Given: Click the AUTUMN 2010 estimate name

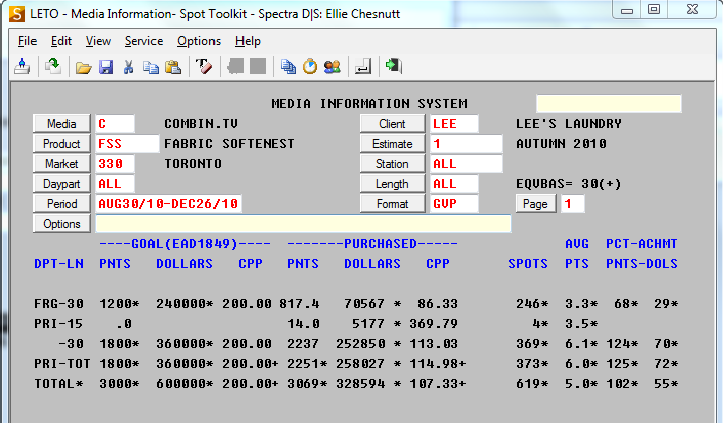Looking at the screenshot, I should 561,143.
